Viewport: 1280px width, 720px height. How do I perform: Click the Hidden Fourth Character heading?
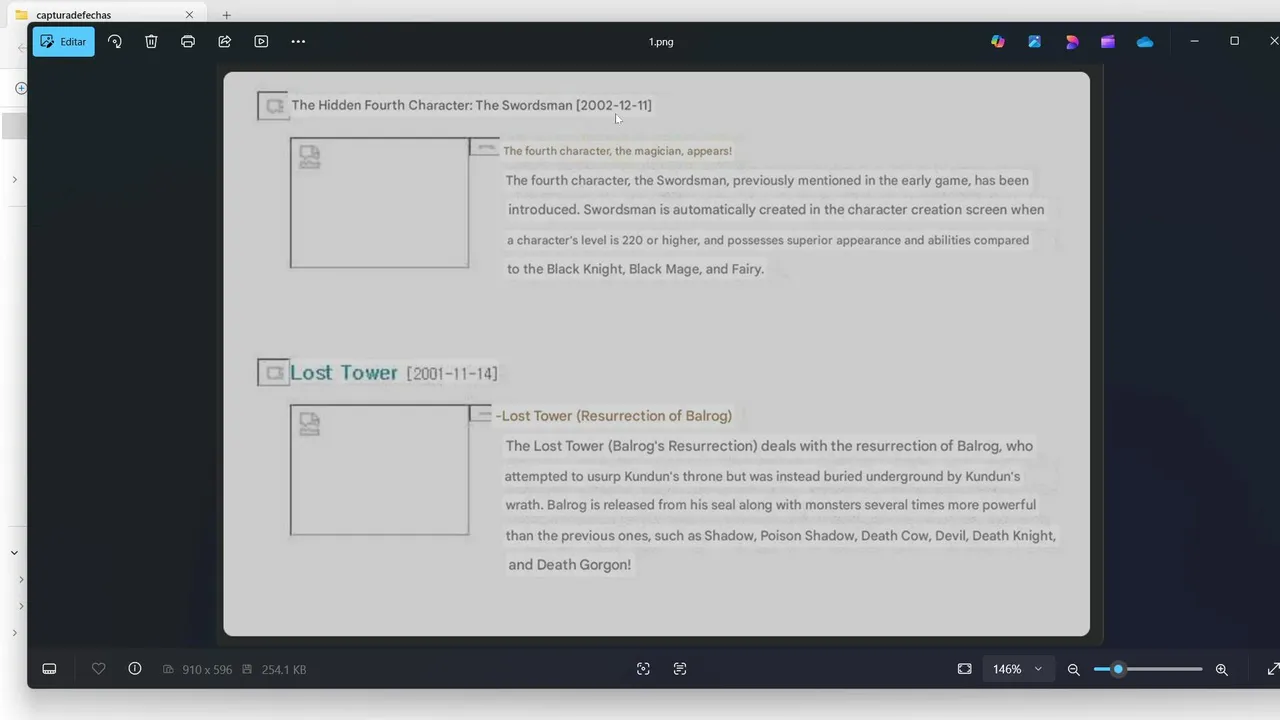(471, 105)
